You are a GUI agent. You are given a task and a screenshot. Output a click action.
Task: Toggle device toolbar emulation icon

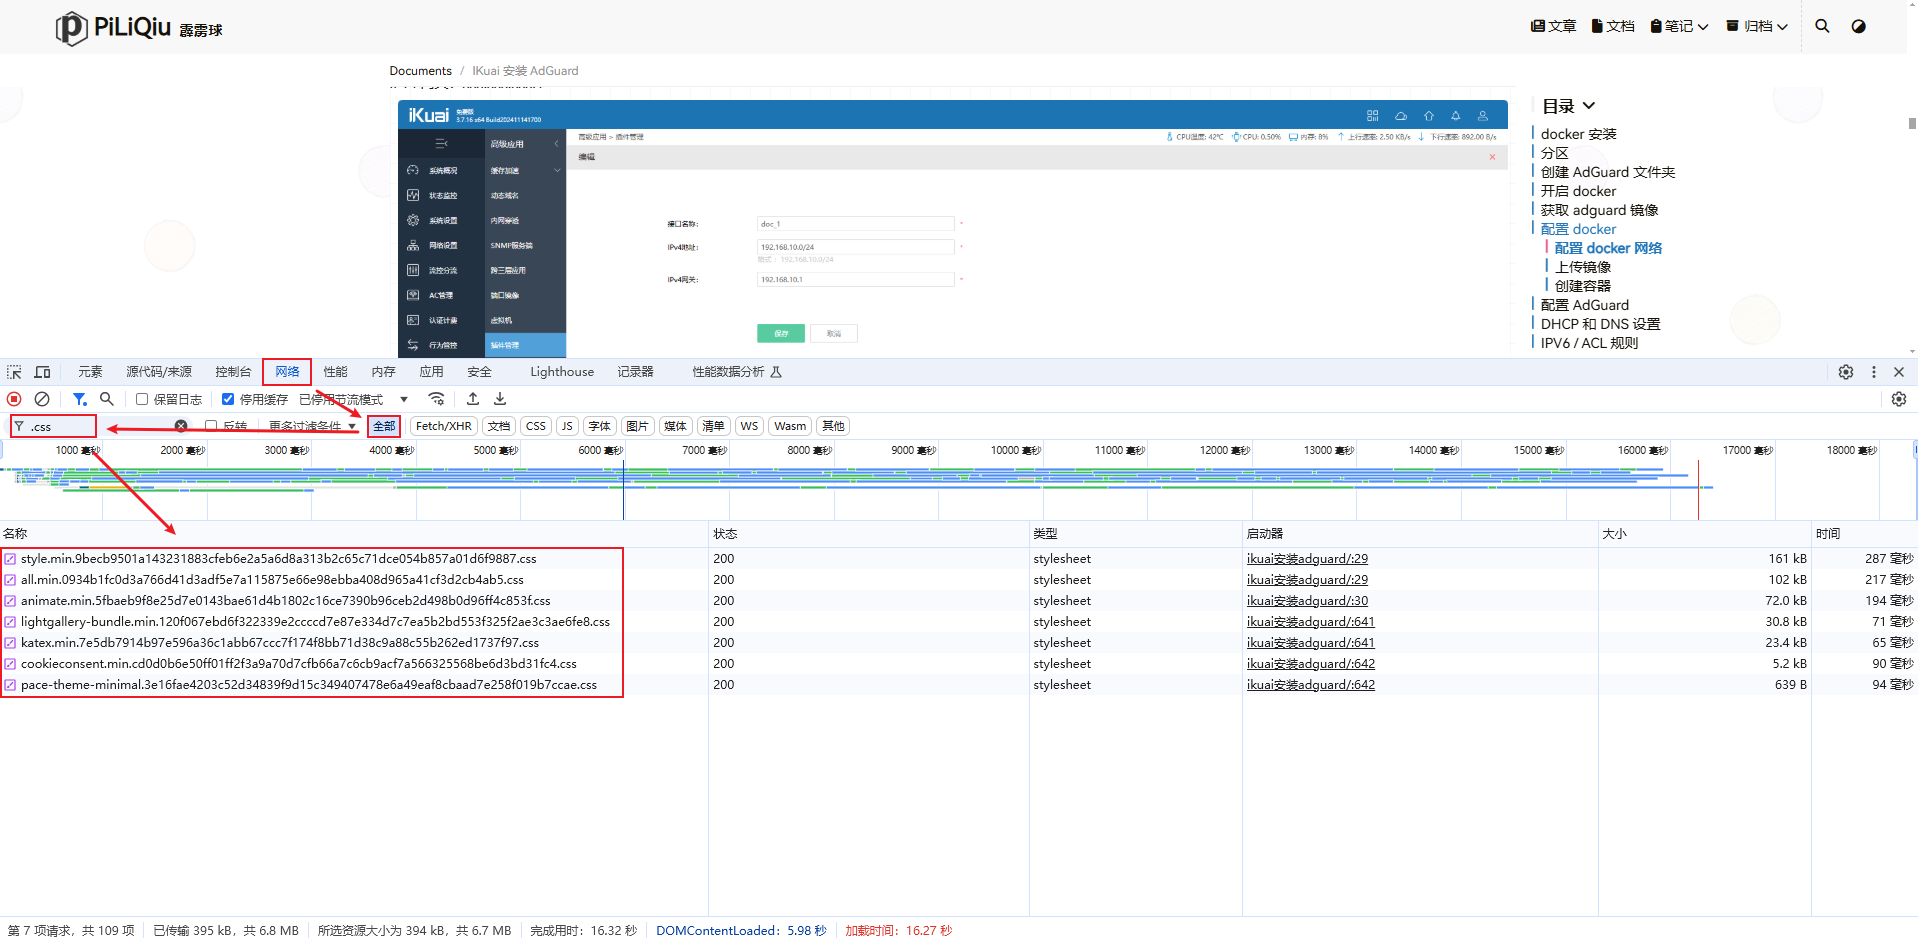pos(42,372)
